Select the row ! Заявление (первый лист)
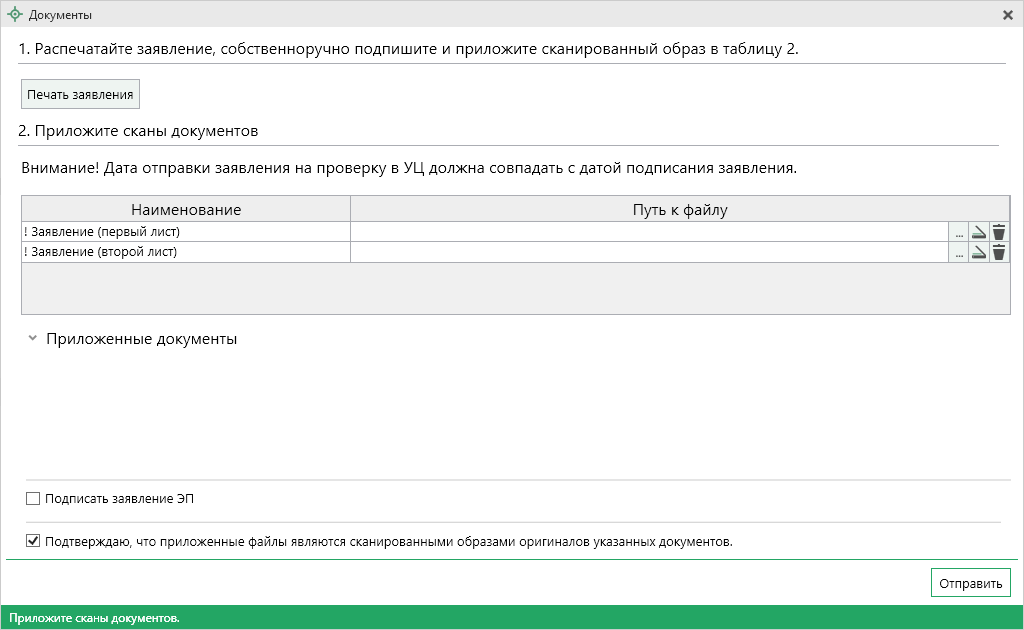This screenshot has width=1024, height=630. pyautogui.click(x=186, y=232)
